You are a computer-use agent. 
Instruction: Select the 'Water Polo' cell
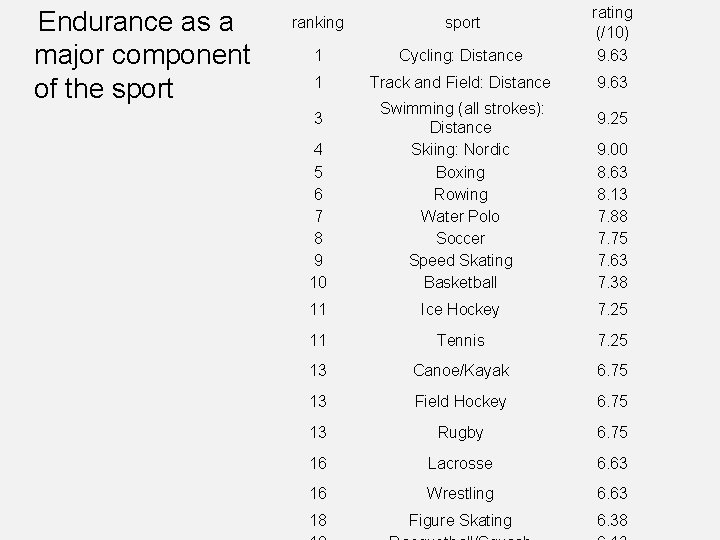460,216
